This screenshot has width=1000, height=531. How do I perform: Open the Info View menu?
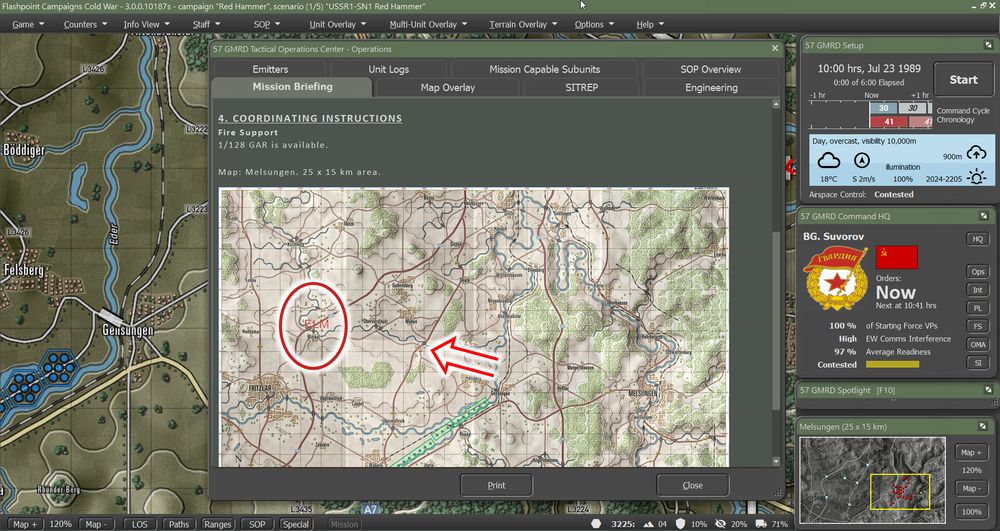pos(147,24)
